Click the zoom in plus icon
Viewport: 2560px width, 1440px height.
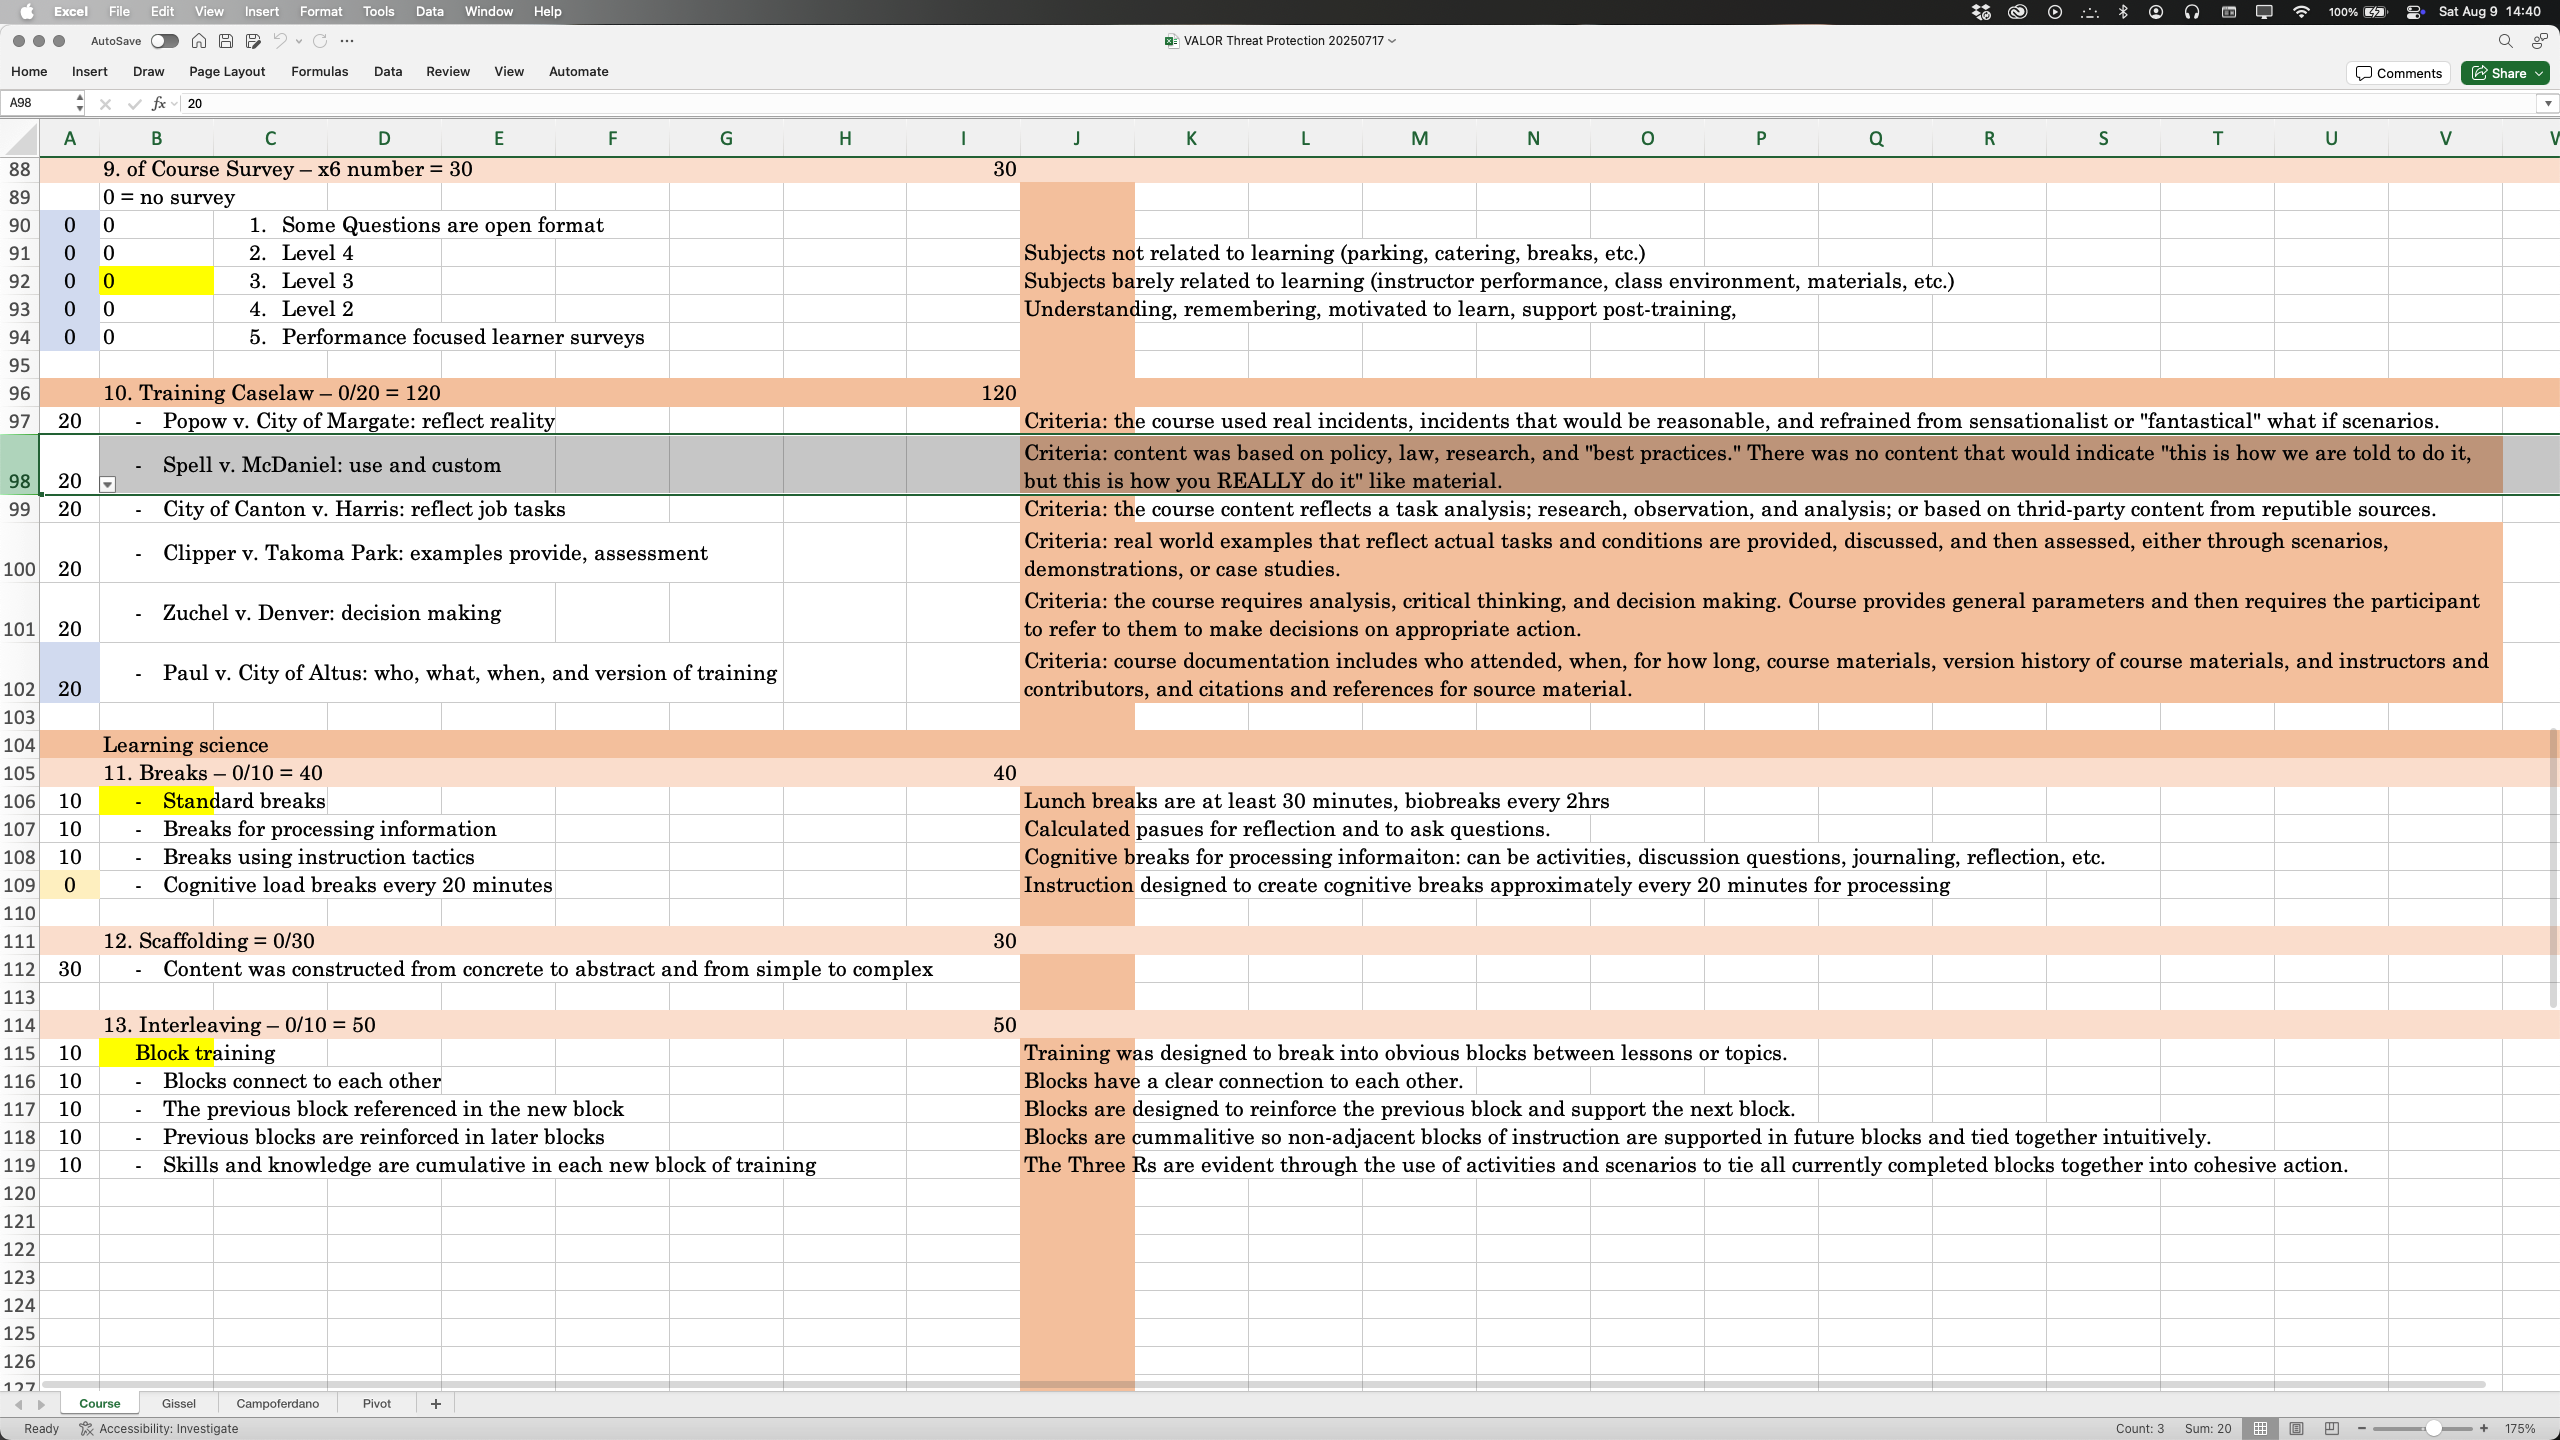click(2484, 1428)
